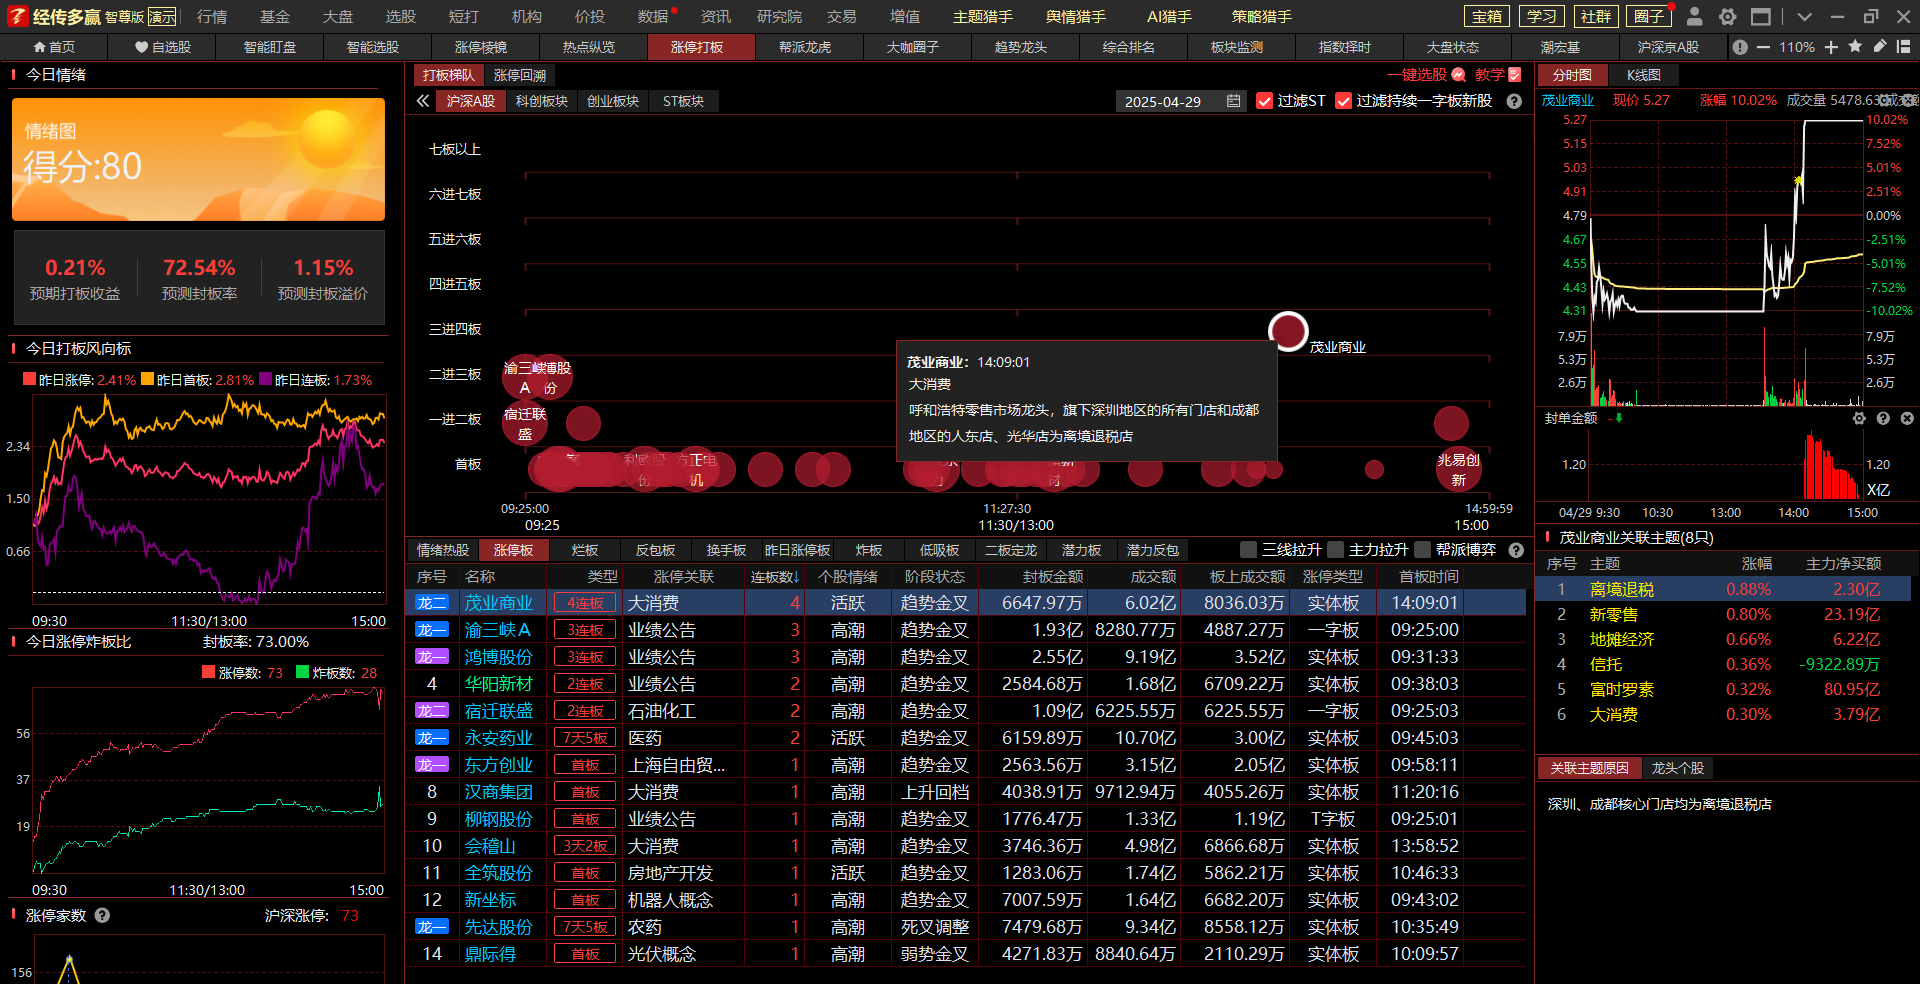The height and width of the screenshot is (984, 1920).
Task: Expand the title bar dropdown chevron
Action: (1804, 16)
